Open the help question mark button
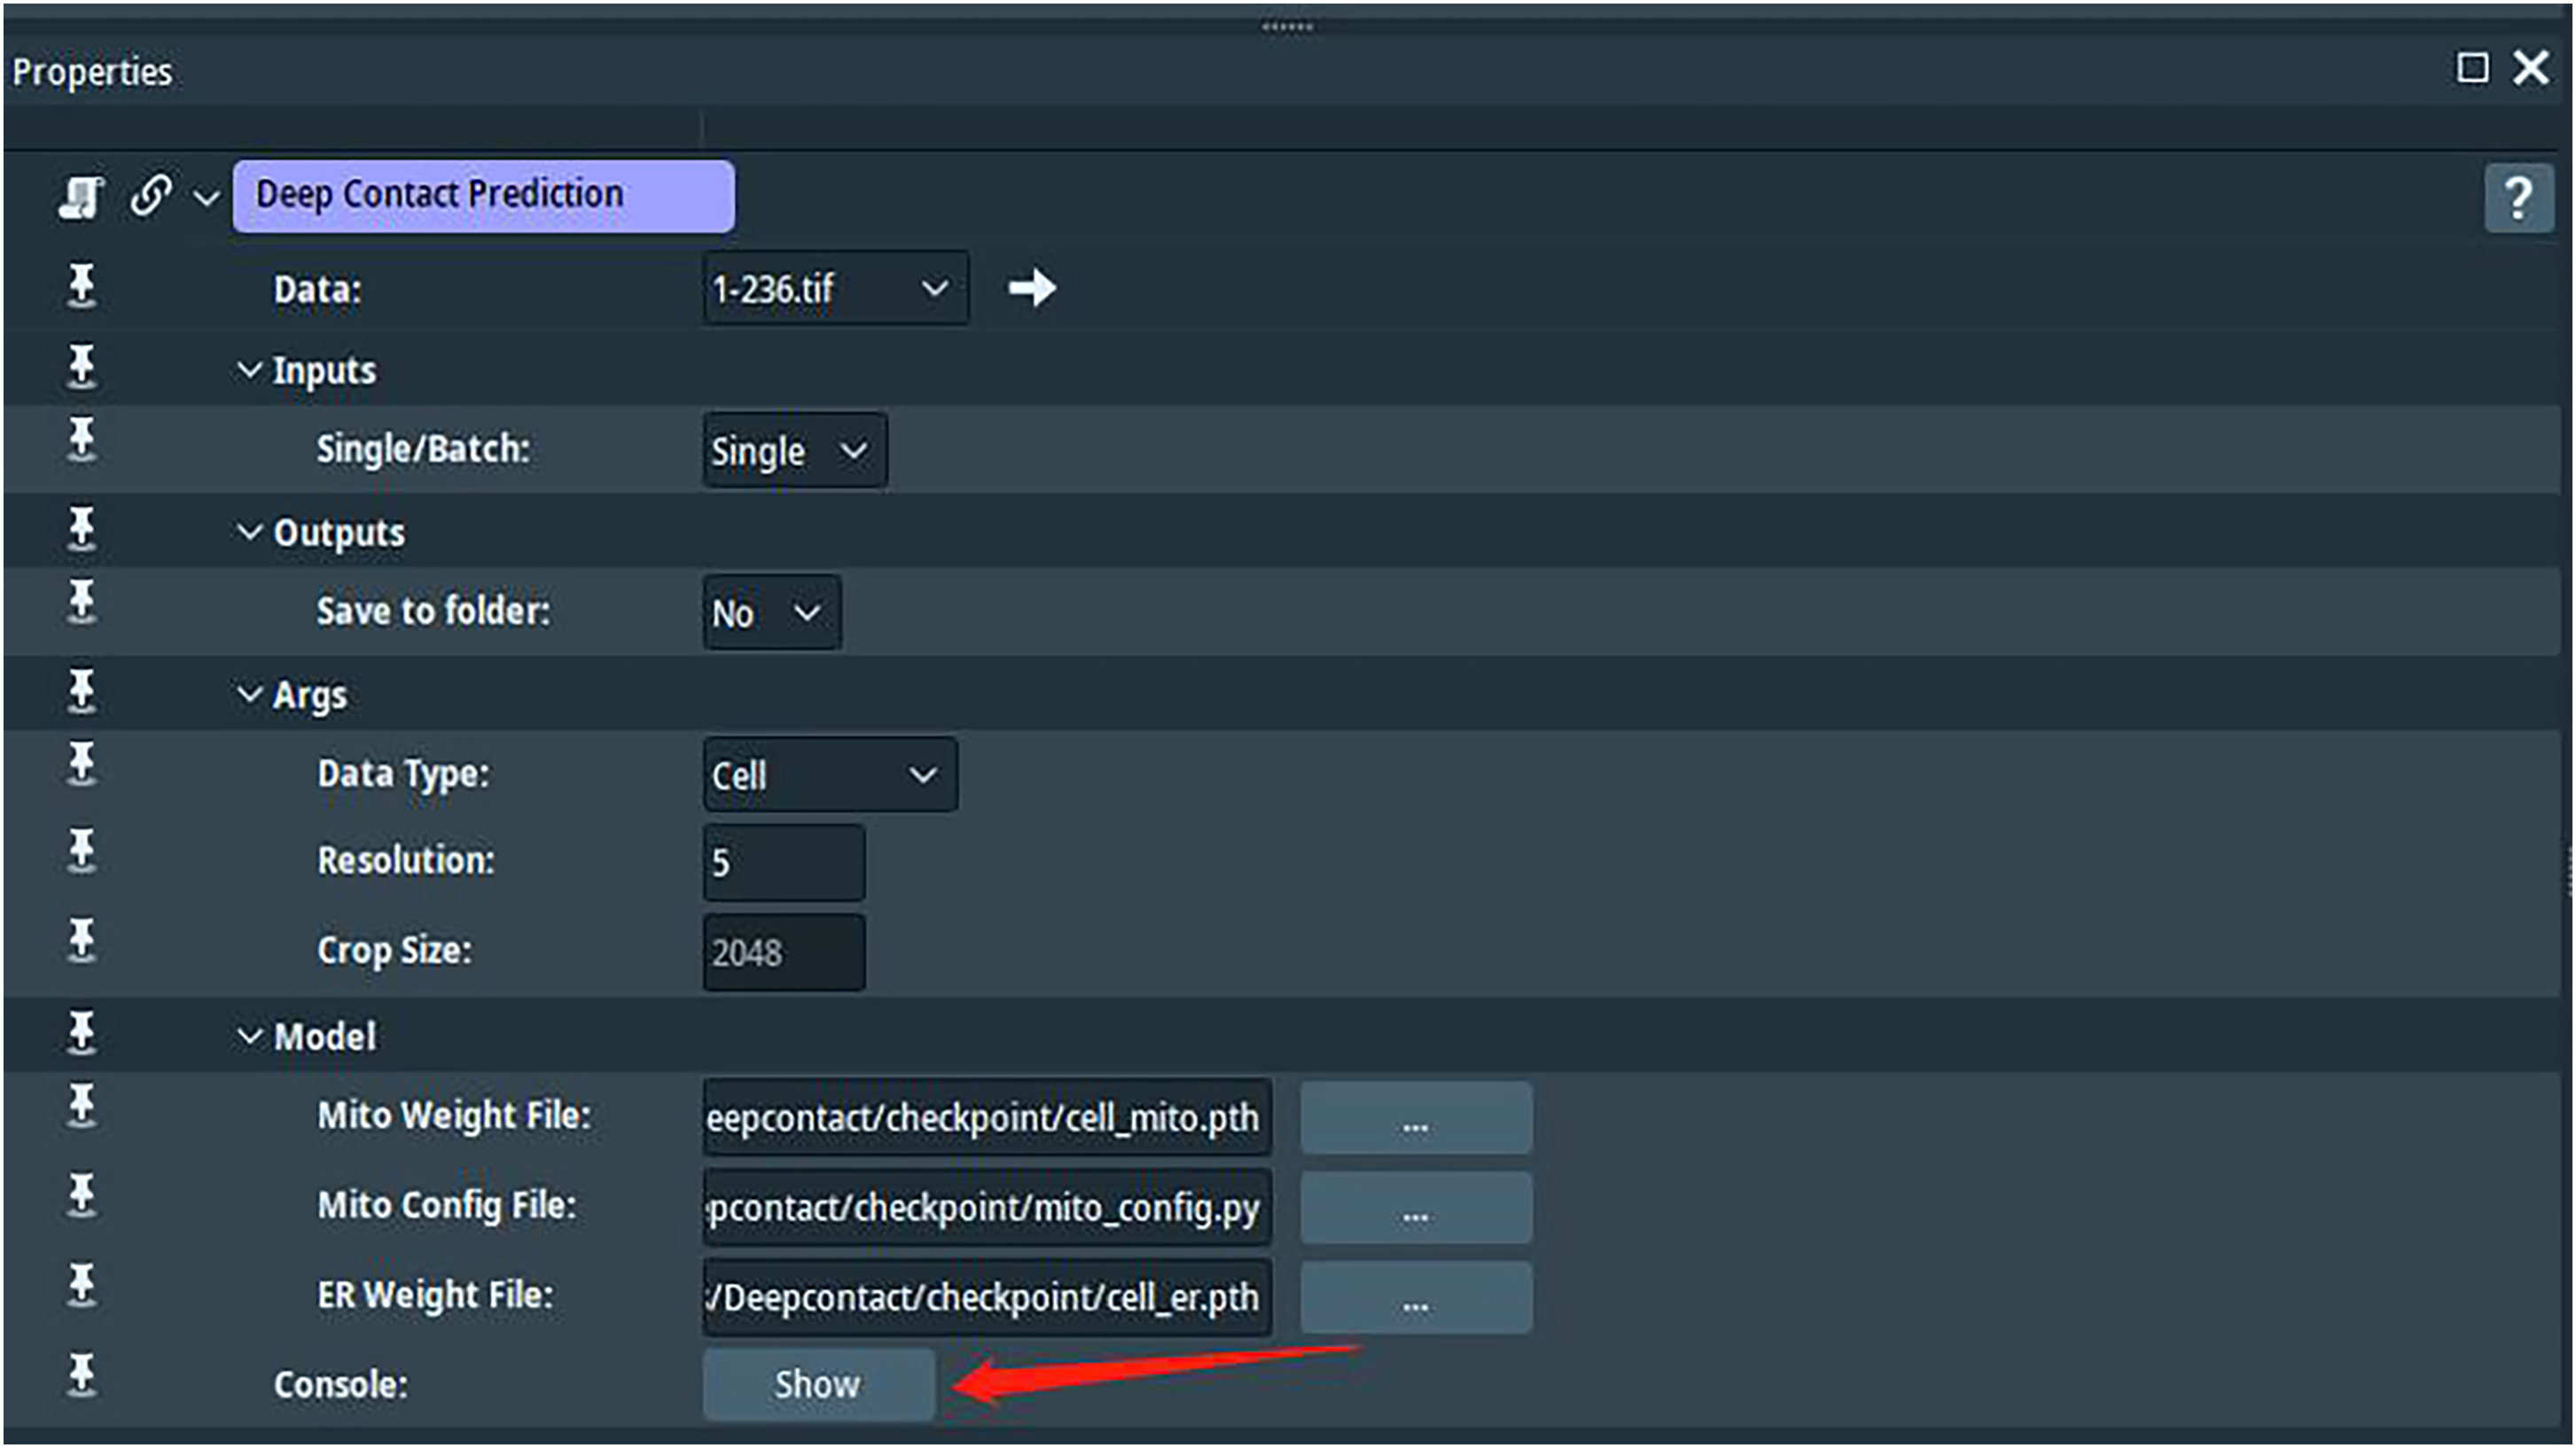 (2518, 199)
